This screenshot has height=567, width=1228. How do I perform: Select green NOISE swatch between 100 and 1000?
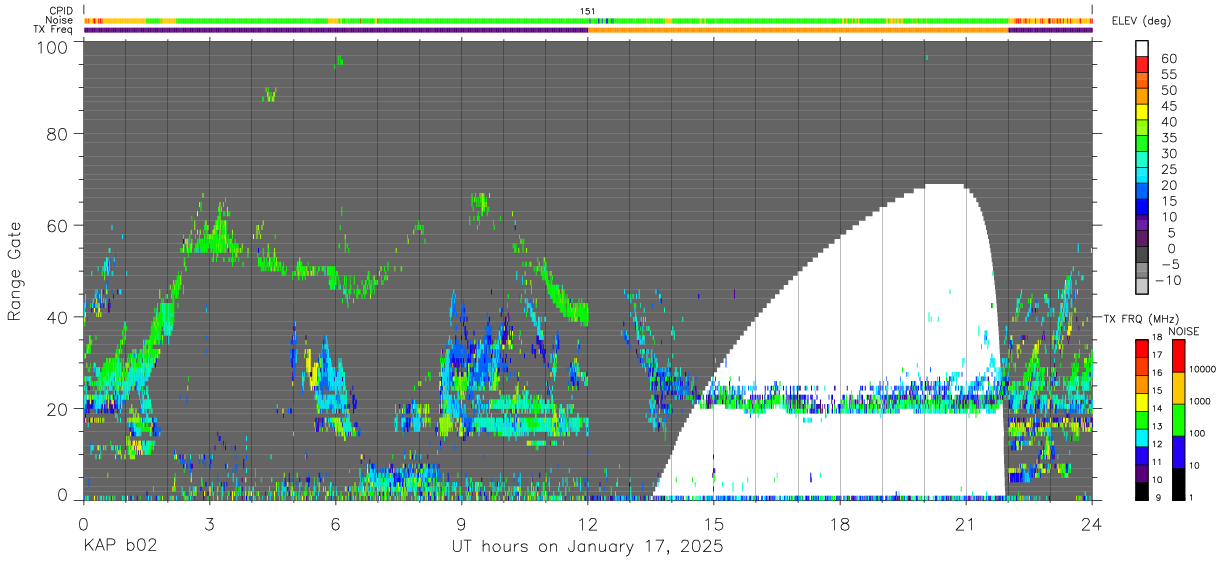coord(1178,418)
